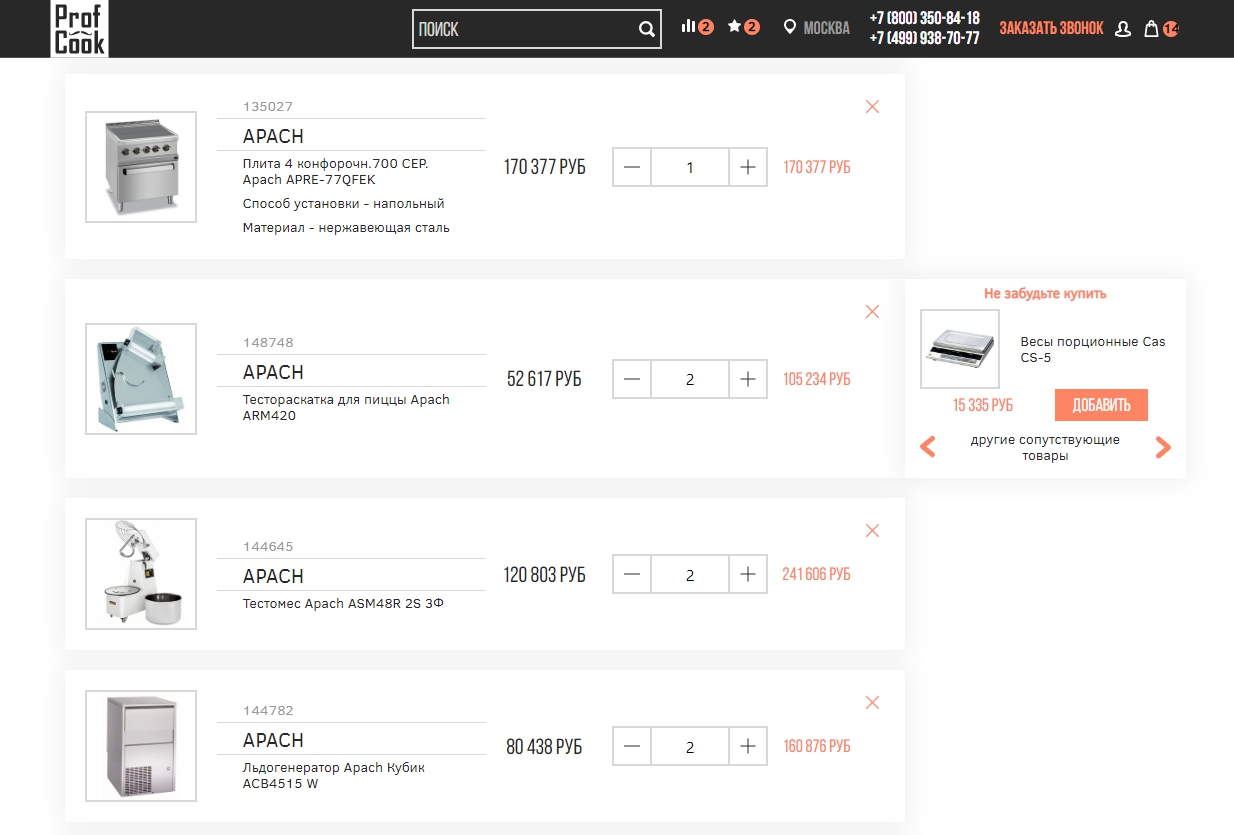Remove the Apach ARM420 dough roller
The height and width of the screenshot is (835, 1234).
click(x=872, y=311)
